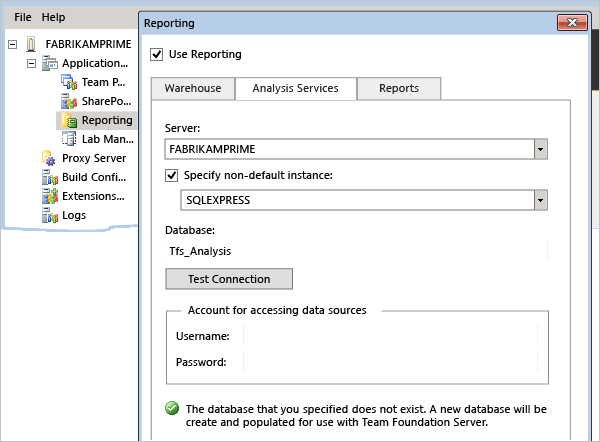Click the Build Configuration icon
The width and height of the screenshot is (600, 442).
(x=49, y=178)
